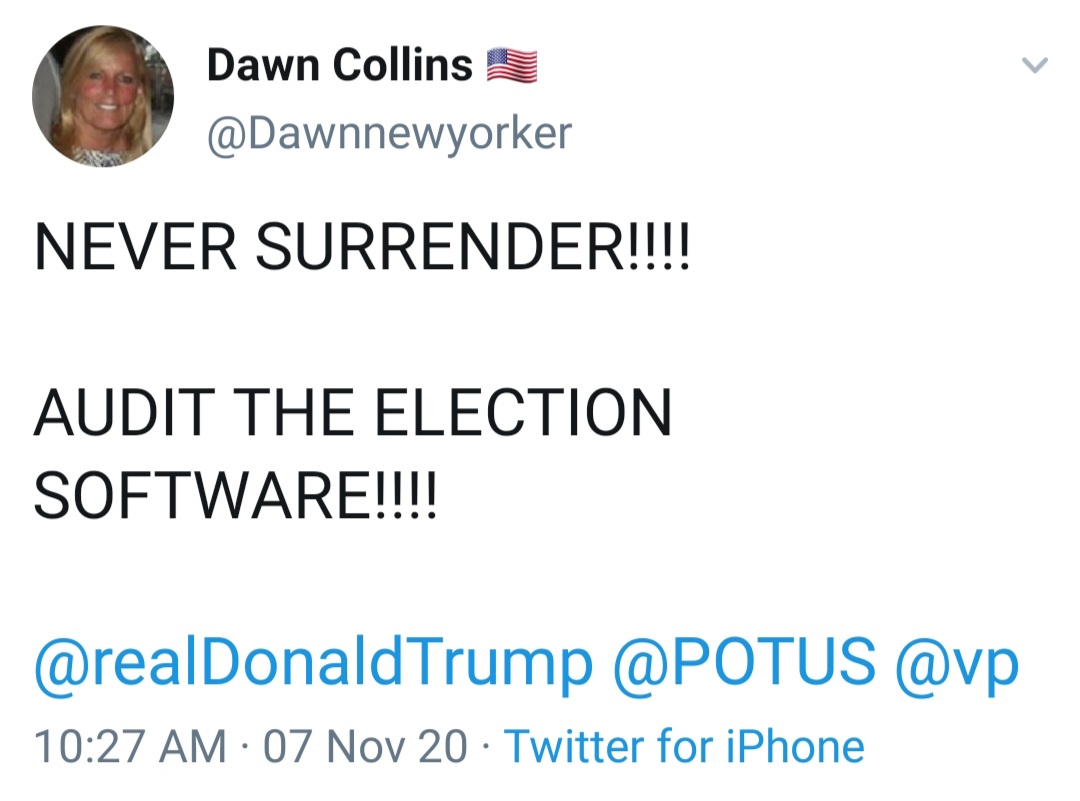Open the @vp mention
Viewport: 1080px width, 801px height.
(x=957, y=665)
